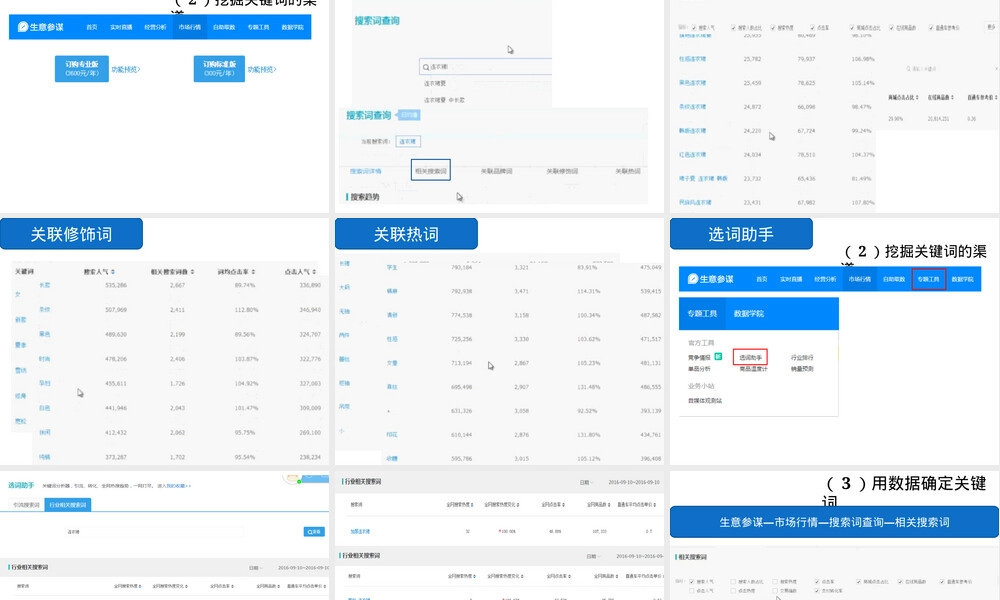Toggle the 商城点击占比 checkbox under 相关搜索词
The image size is (1000, 600).
point(858,582)
